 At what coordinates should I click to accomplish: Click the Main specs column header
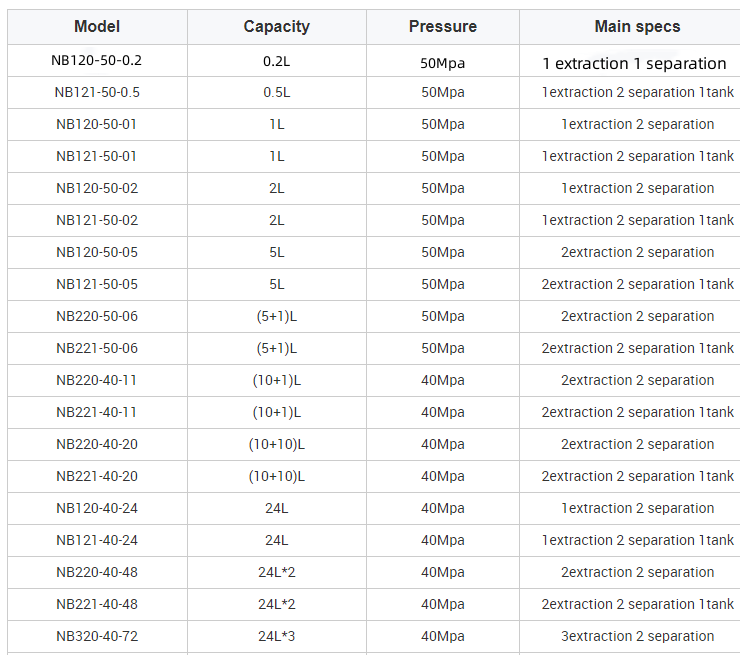637,27
